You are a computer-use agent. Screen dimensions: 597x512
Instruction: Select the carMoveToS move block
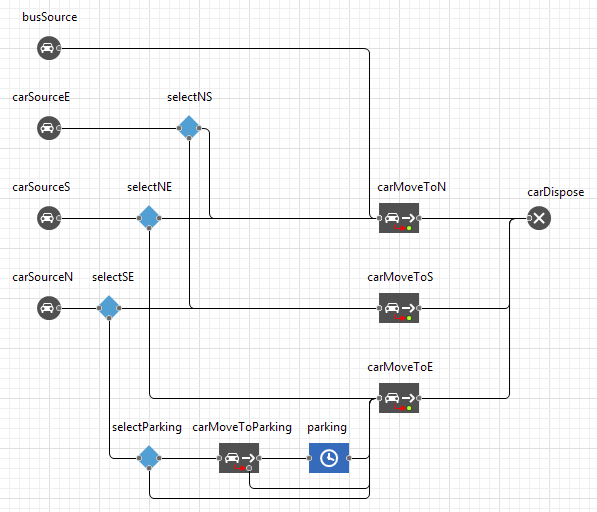(x=399, y=308)
